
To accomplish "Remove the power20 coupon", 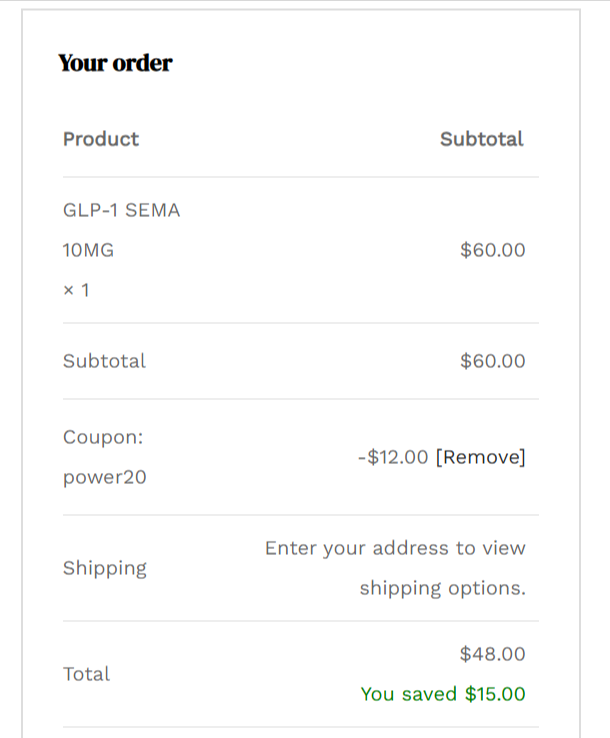I will click(x=480, y=457).
